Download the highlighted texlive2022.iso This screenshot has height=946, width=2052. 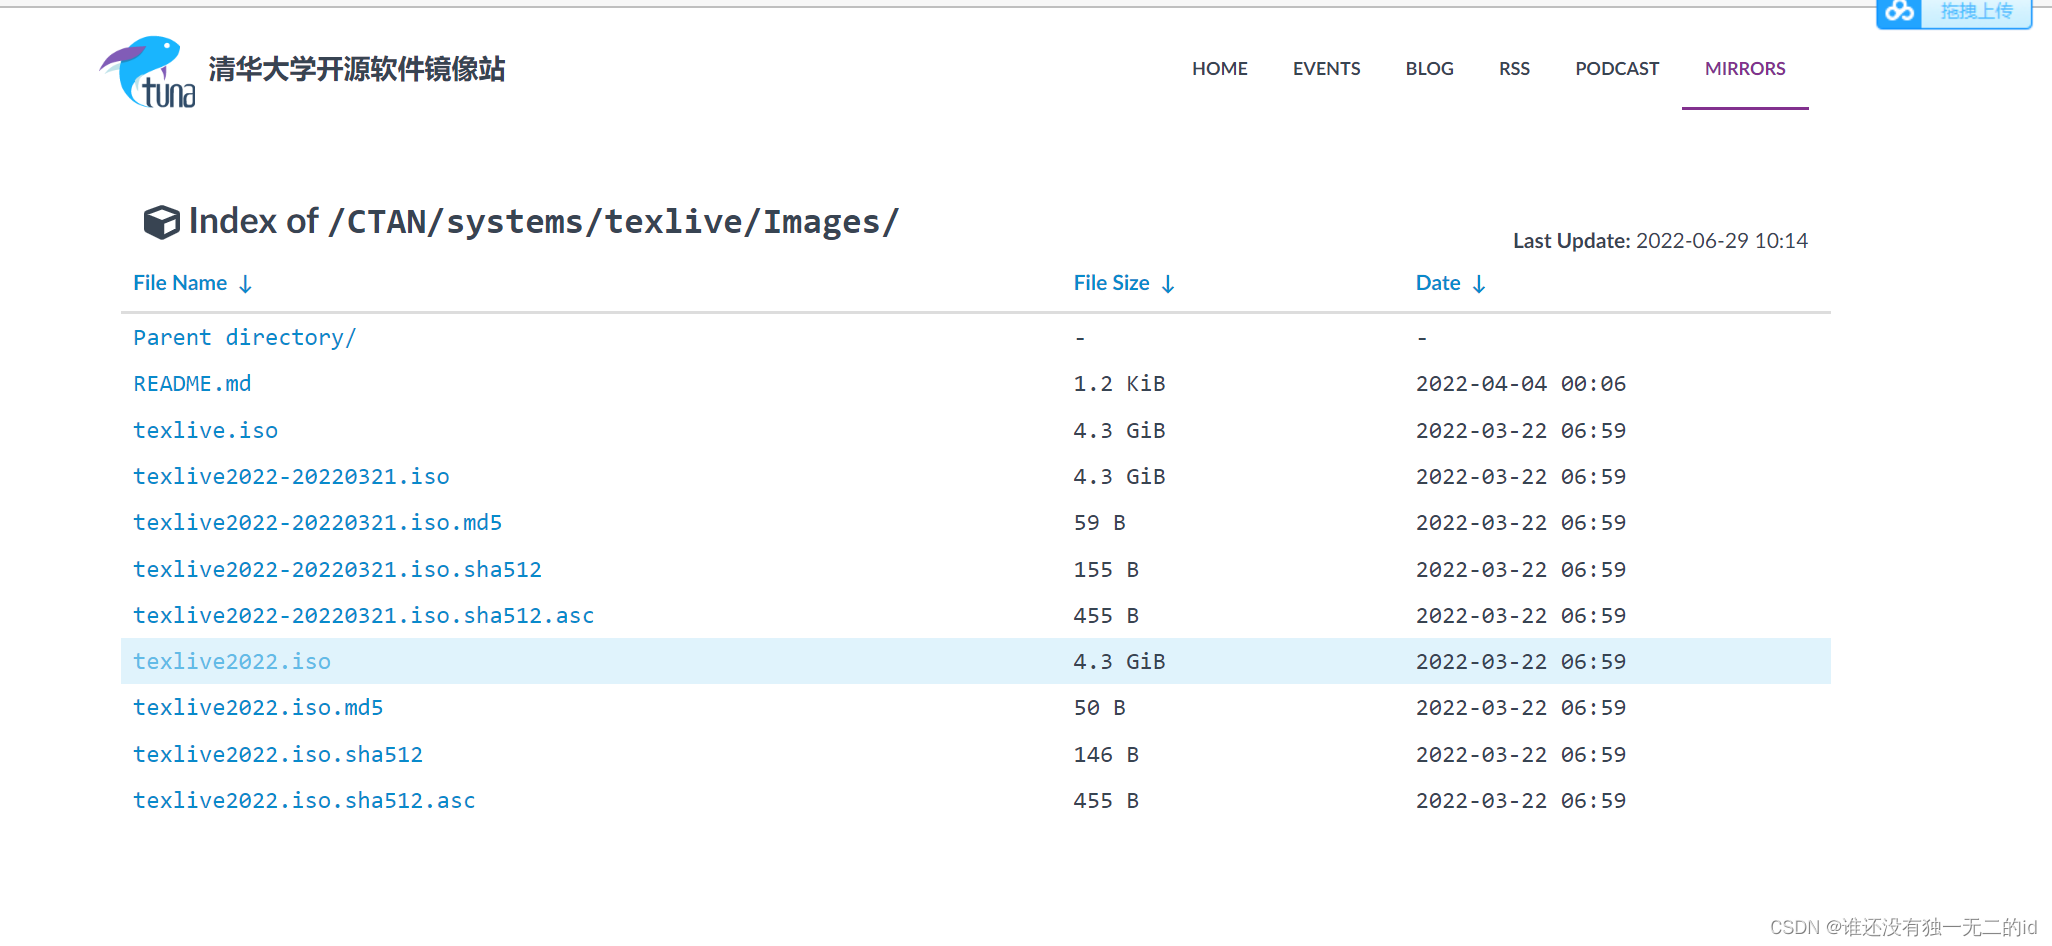tap(231, 662)
